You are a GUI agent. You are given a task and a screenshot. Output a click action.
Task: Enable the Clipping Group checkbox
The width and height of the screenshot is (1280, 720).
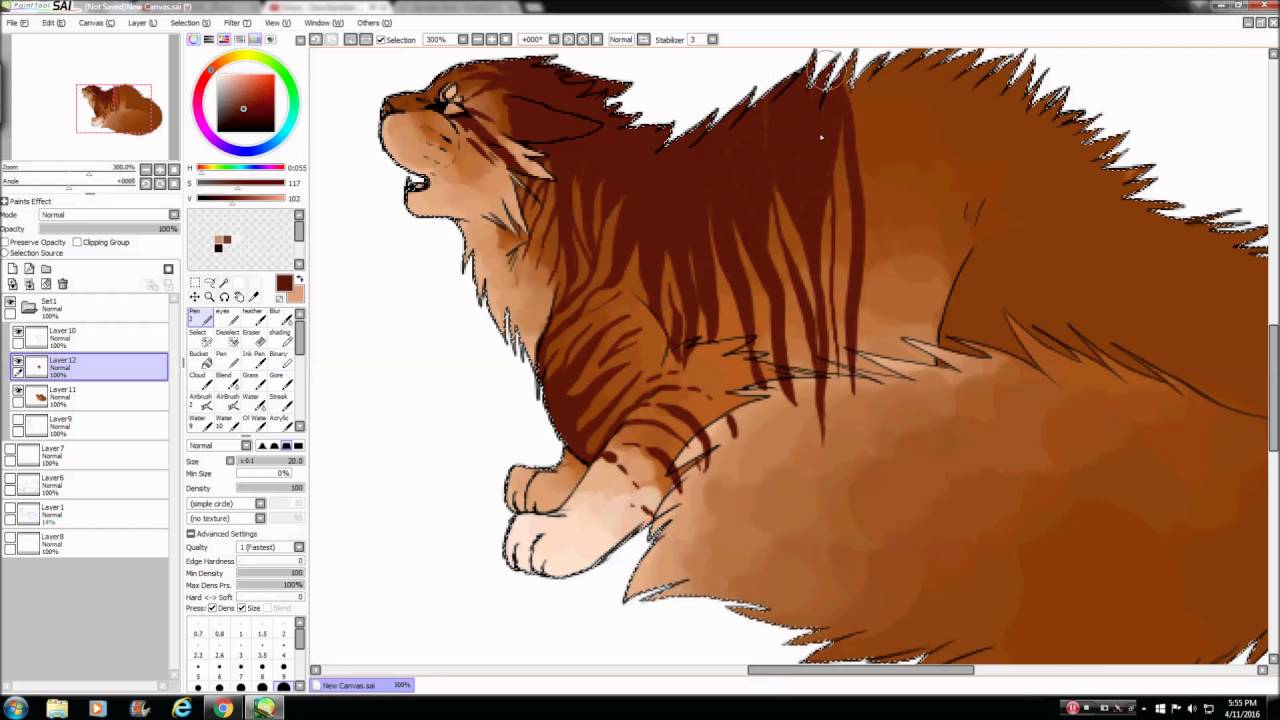coord(77,242)
